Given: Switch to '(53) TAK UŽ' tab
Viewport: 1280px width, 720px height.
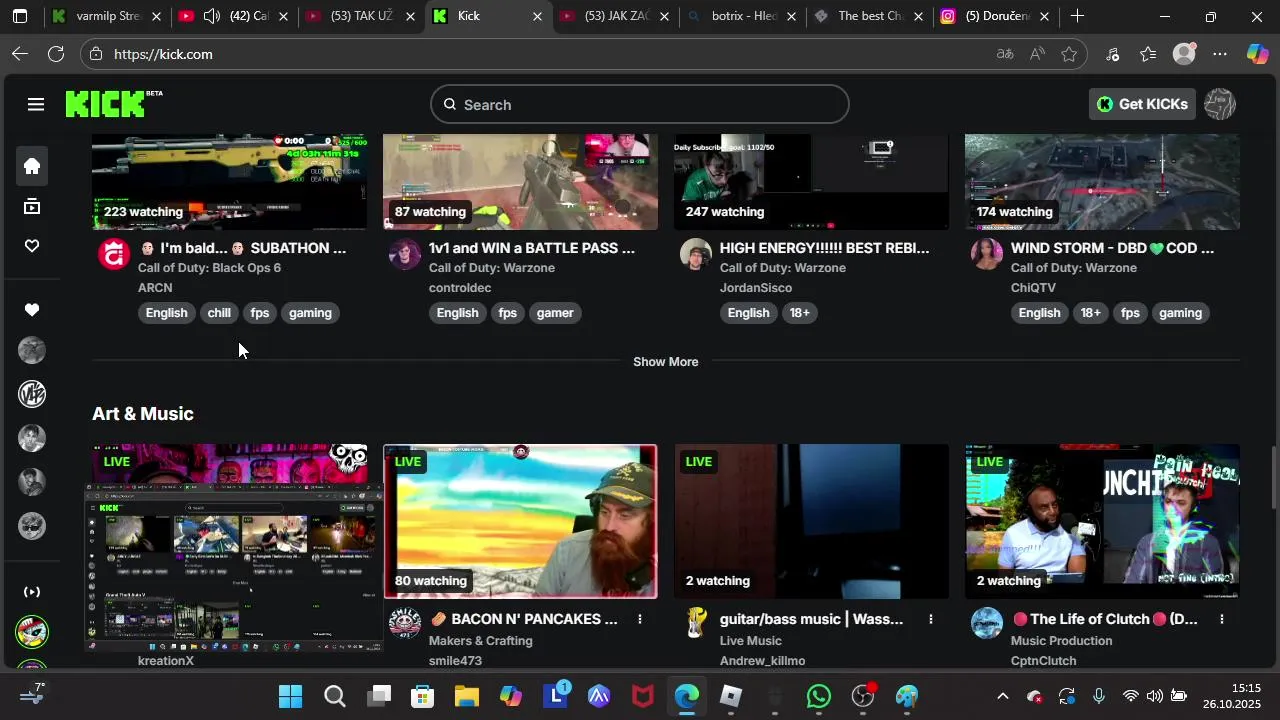Looking at the screenshot, I should pos(361,16).
